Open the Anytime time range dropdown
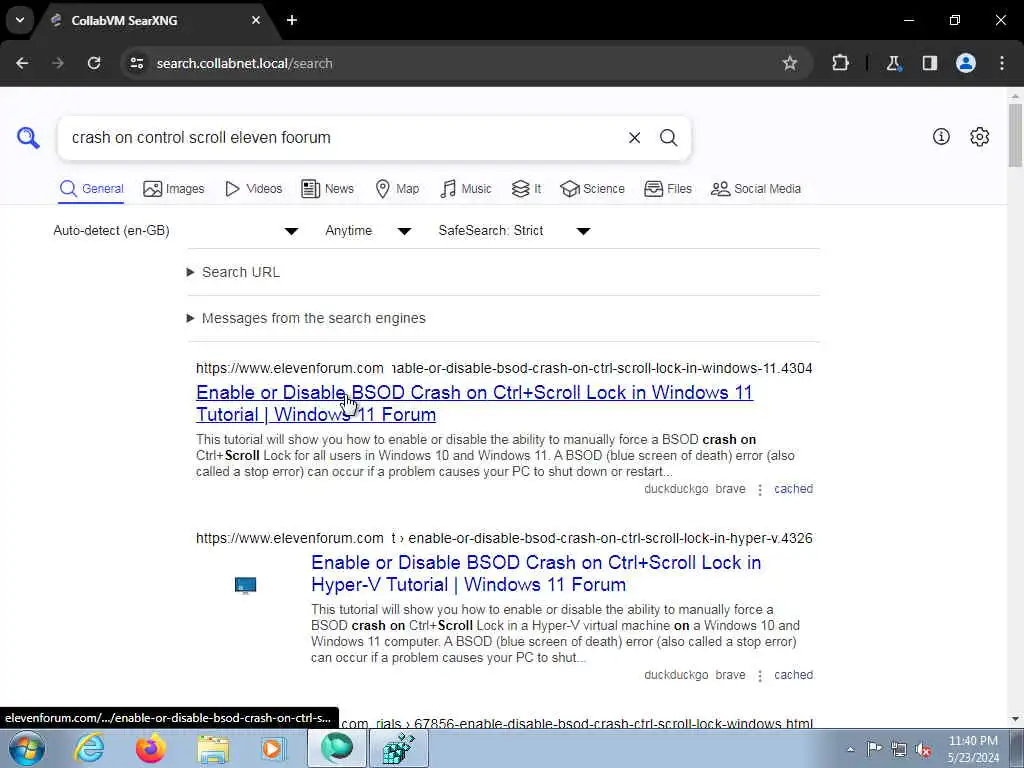Viewport: 1024px width, 768px height. tap(368, 231)
